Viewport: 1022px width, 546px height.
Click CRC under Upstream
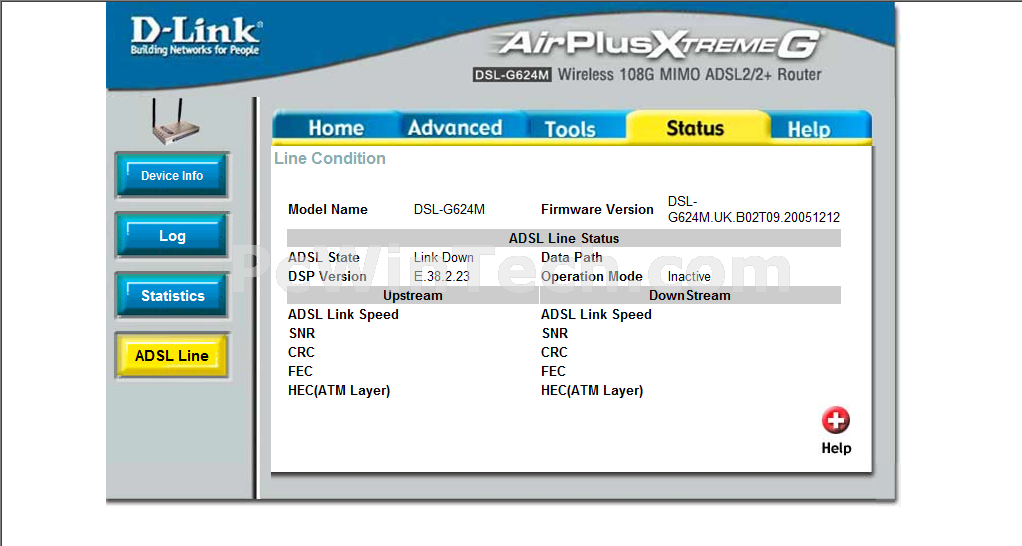(x=301, y=352)
